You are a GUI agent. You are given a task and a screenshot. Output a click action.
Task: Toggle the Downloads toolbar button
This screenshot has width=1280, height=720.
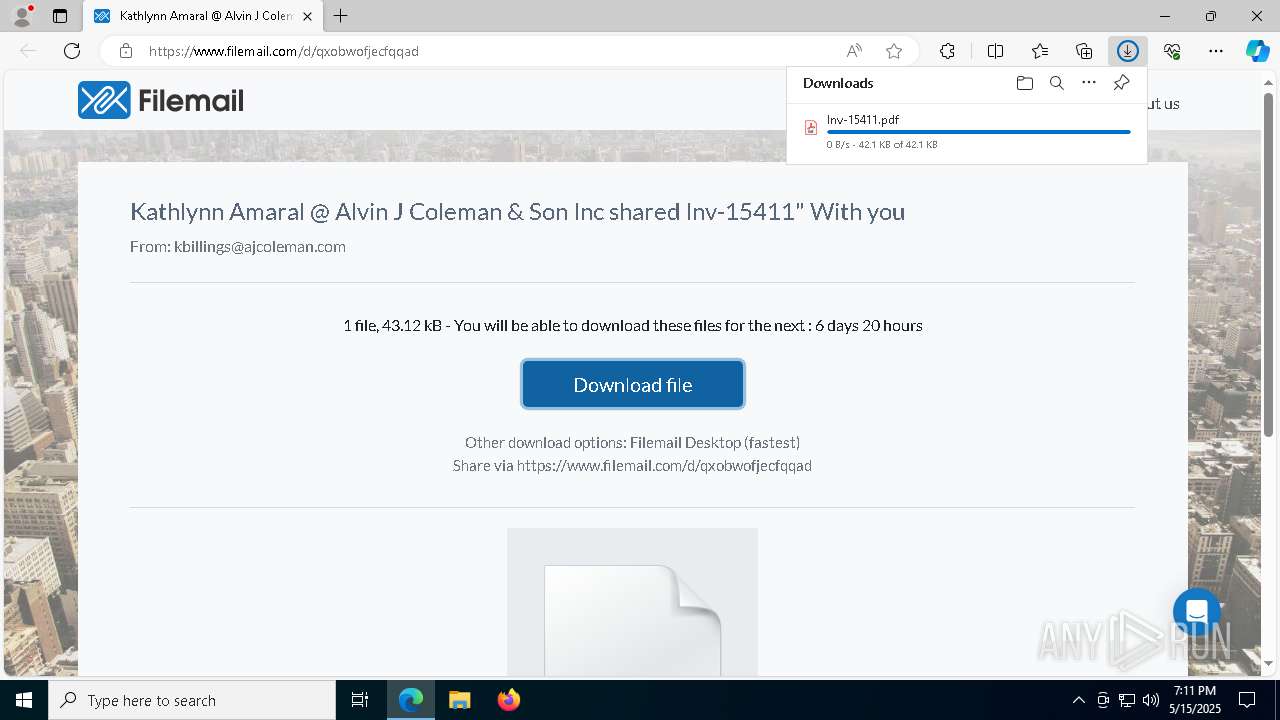pyautogui.click(x=1128, y=51)
